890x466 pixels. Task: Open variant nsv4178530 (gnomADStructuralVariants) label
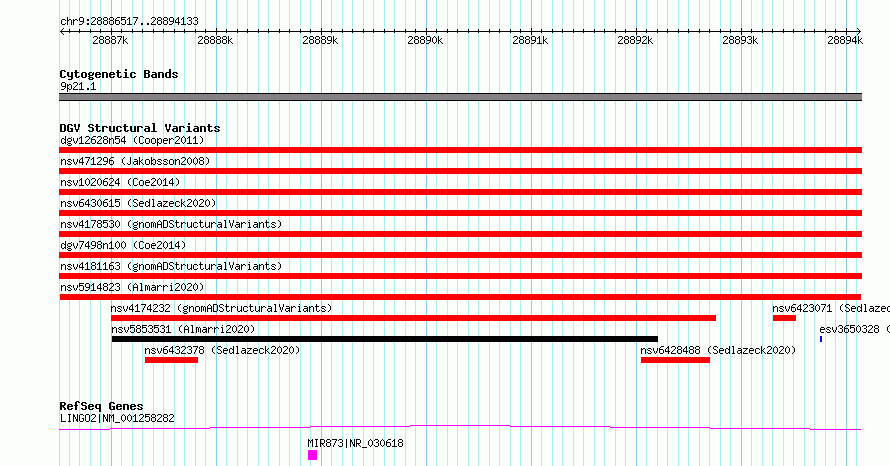tap(171, 224)
